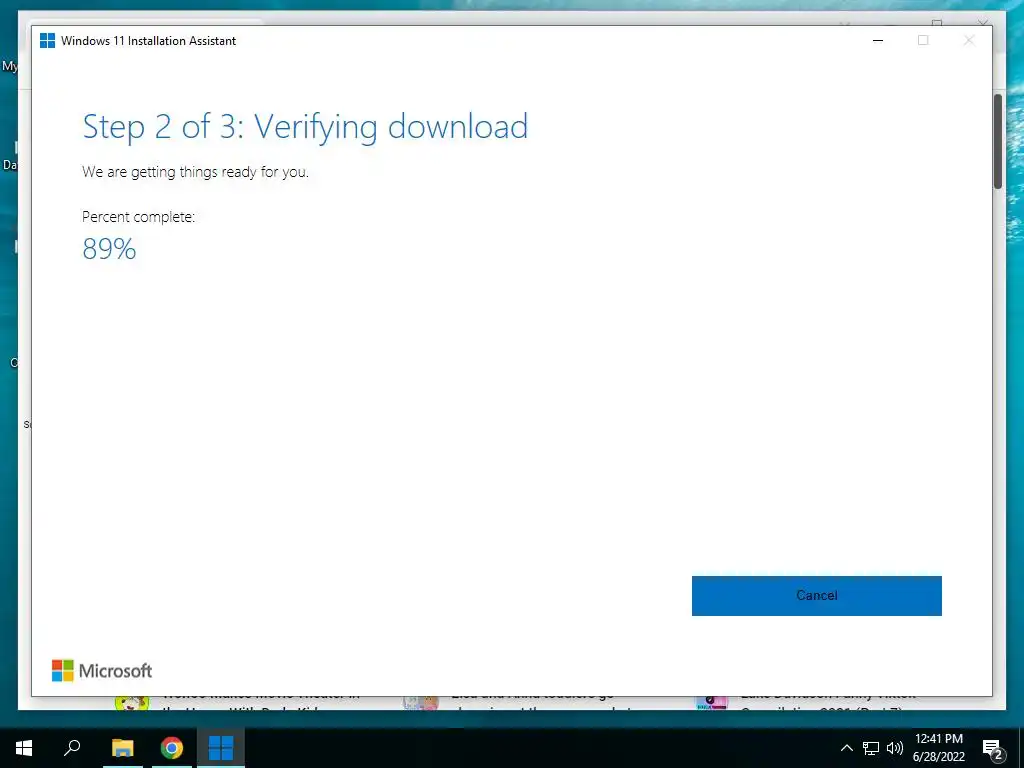Open notification center with 2 notifications
This screenshot has height=768, width=1024.
pyautogui.click(x=993, y=748)
